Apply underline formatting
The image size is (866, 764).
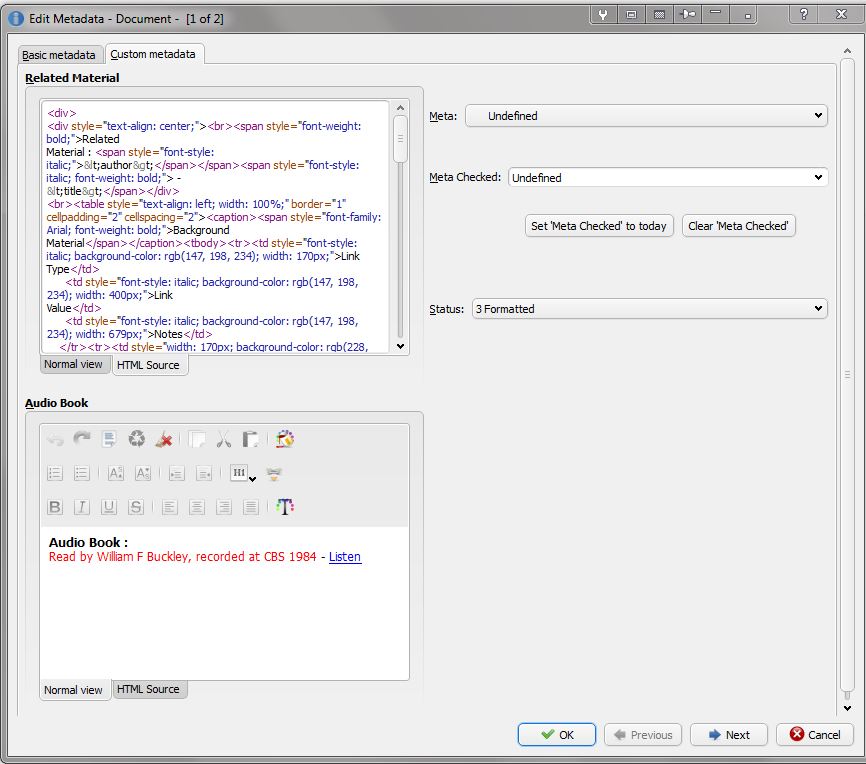[109, 508]
